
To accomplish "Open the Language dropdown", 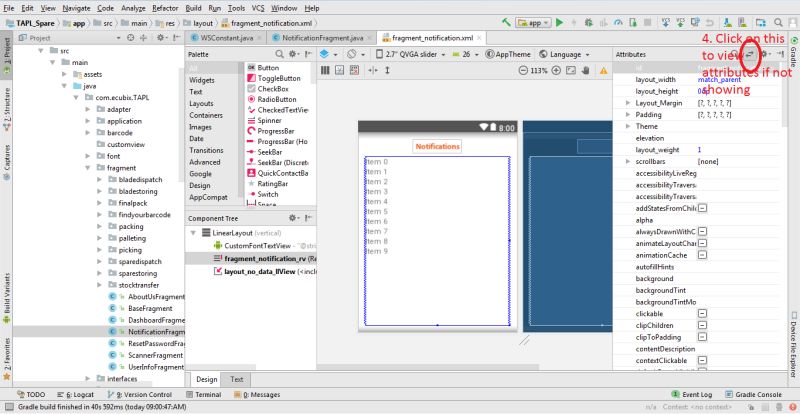I will 564,55.
